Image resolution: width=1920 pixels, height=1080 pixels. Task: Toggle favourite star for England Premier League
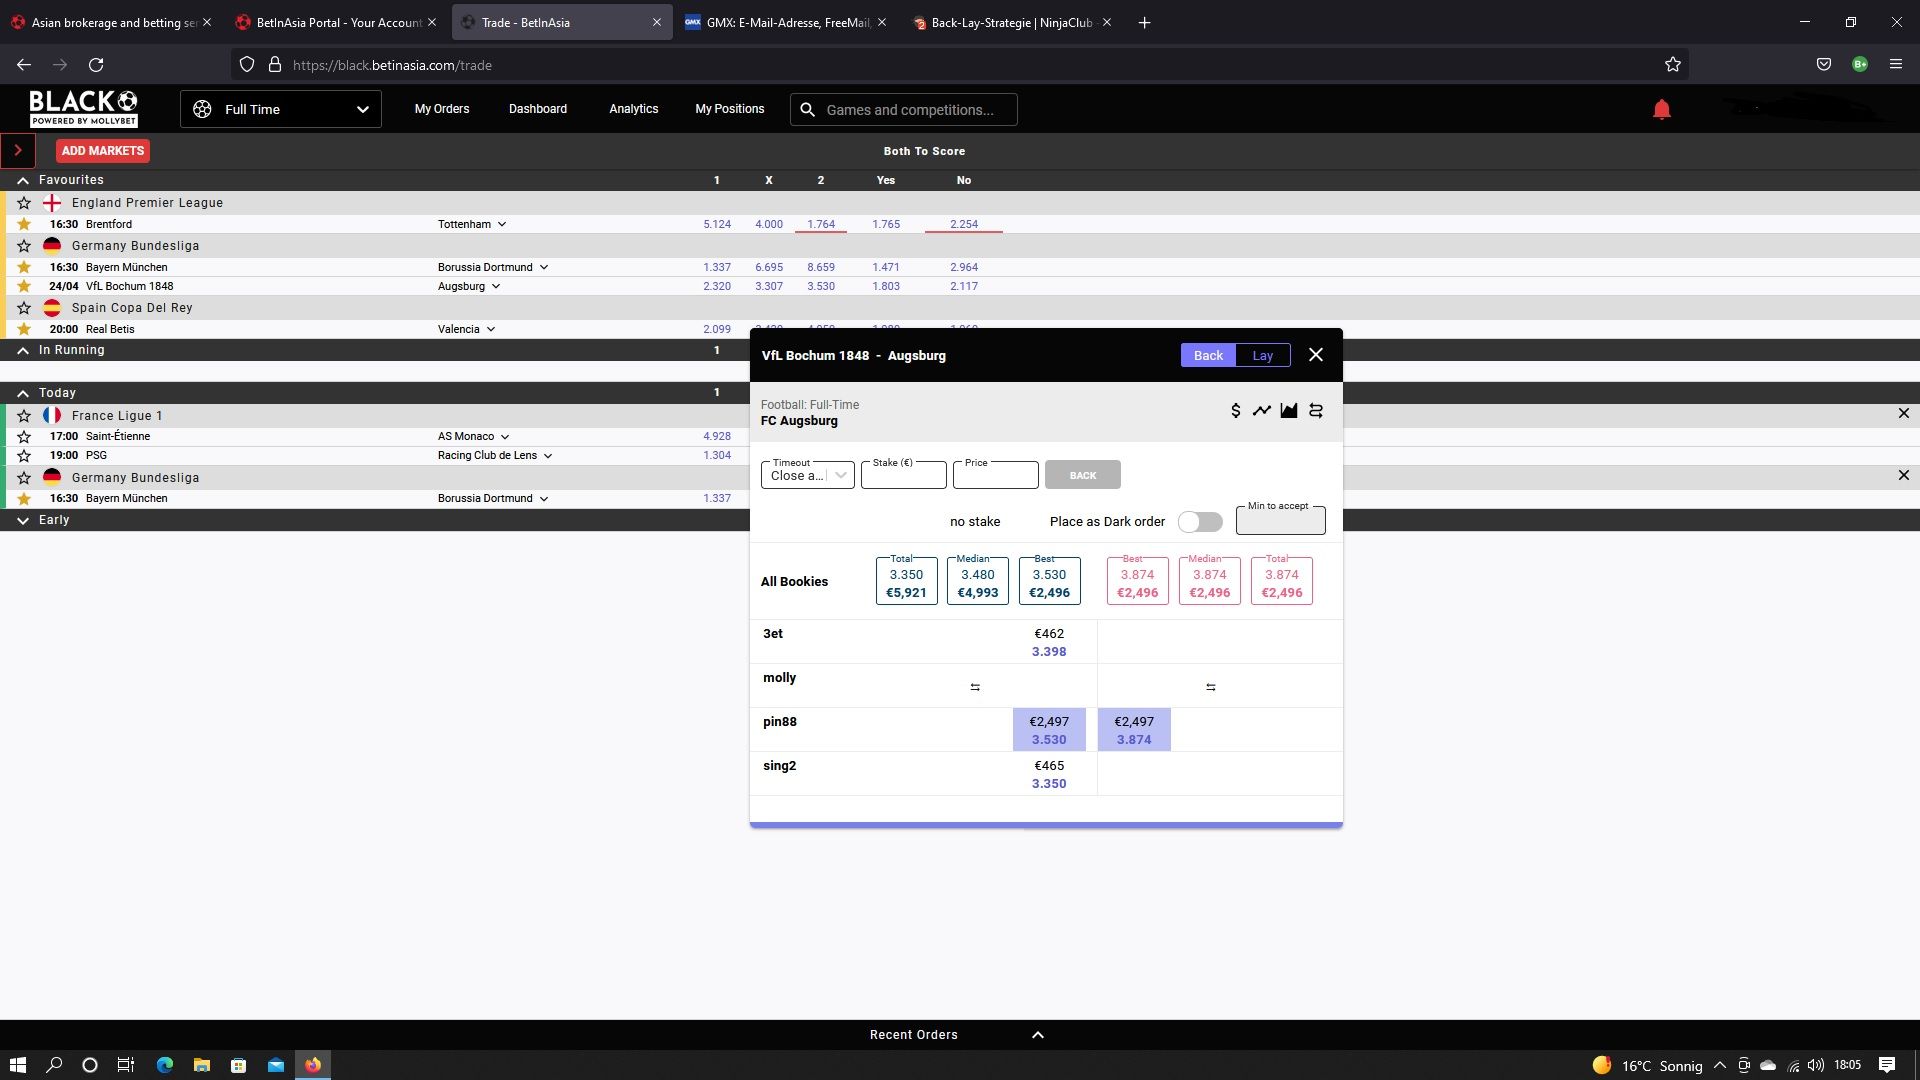point(24,203)
